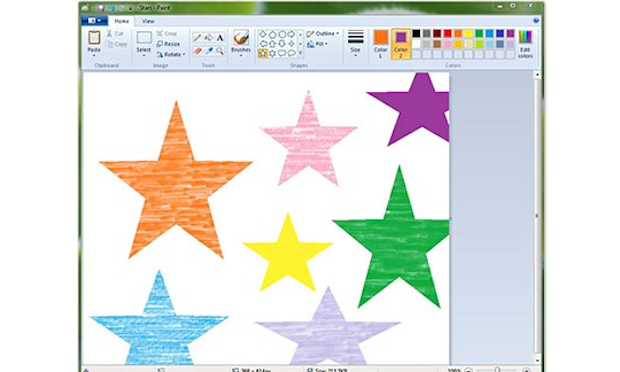This screenshot has height=372, width=620.
Task: Click the Paste clipboard icon
Action: point(94,38)
